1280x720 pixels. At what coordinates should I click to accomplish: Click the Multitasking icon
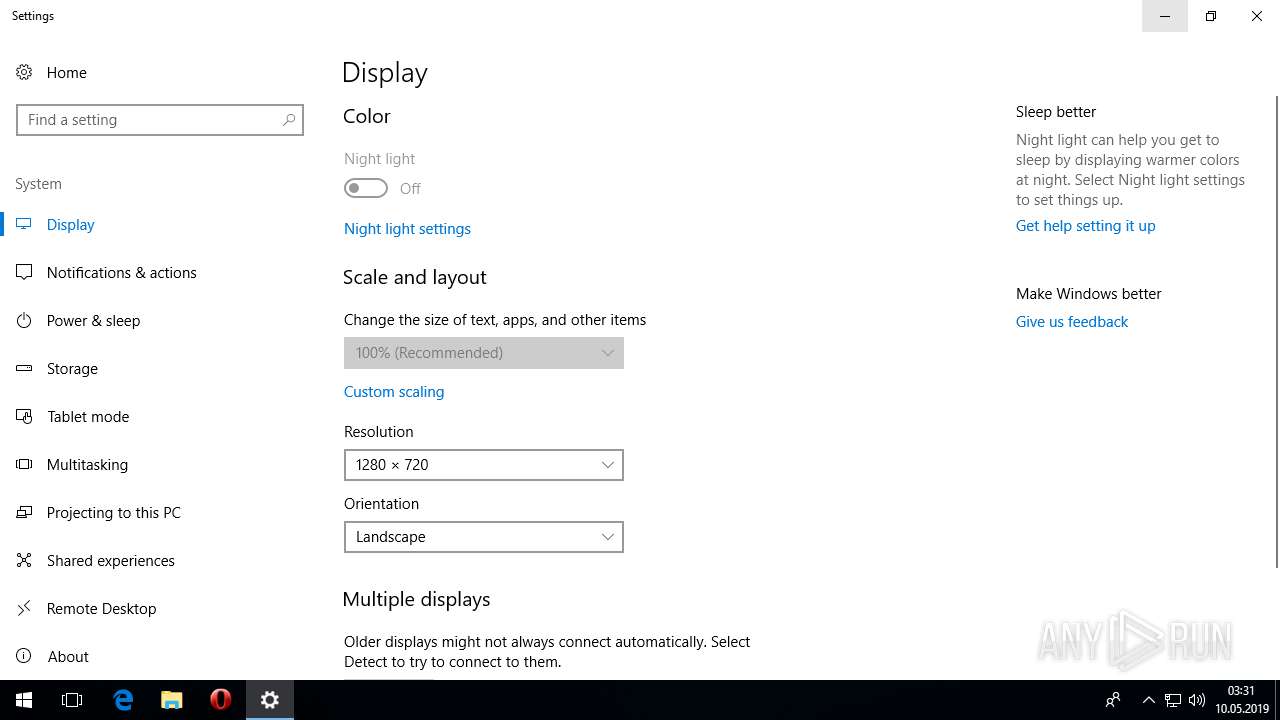click(x=24, y=464)
